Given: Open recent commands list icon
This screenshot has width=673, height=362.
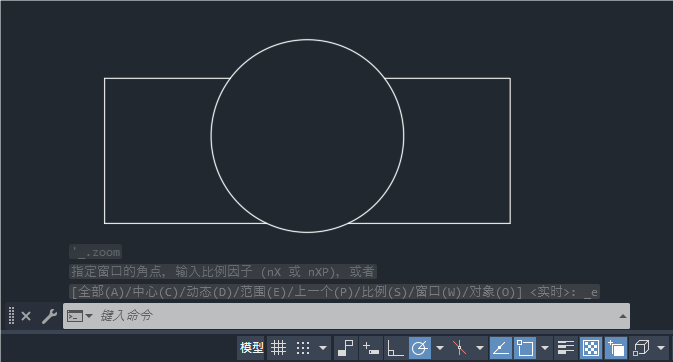Looking at the screenshot, I should coord(80,316).
